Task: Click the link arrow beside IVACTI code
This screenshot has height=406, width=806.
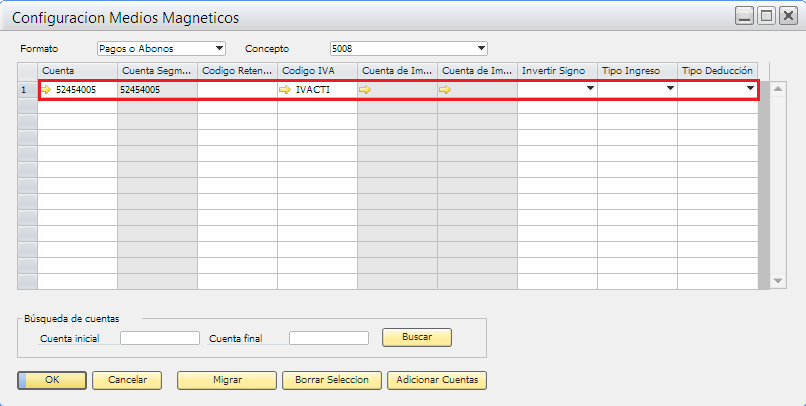Action: click(x=286, y=90)
